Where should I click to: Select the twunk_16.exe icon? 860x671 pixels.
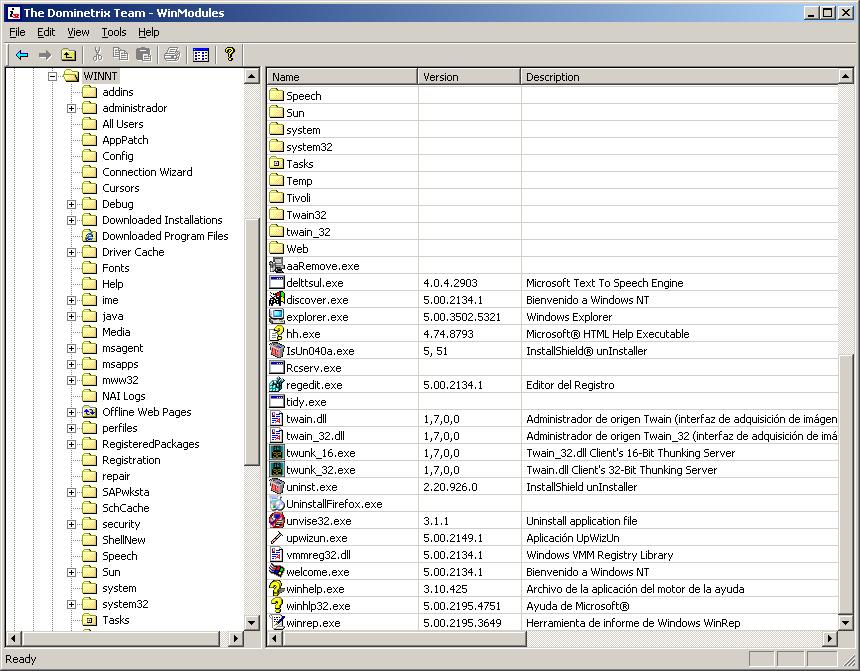[276, 453]
